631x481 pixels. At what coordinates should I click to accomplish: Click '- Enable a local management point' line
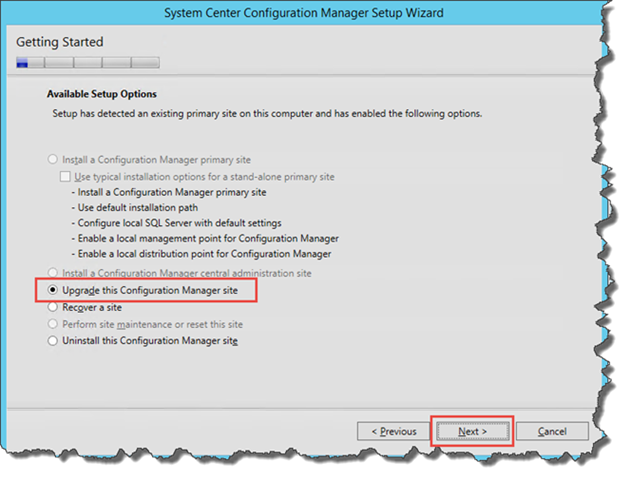(x=205, y=239)
